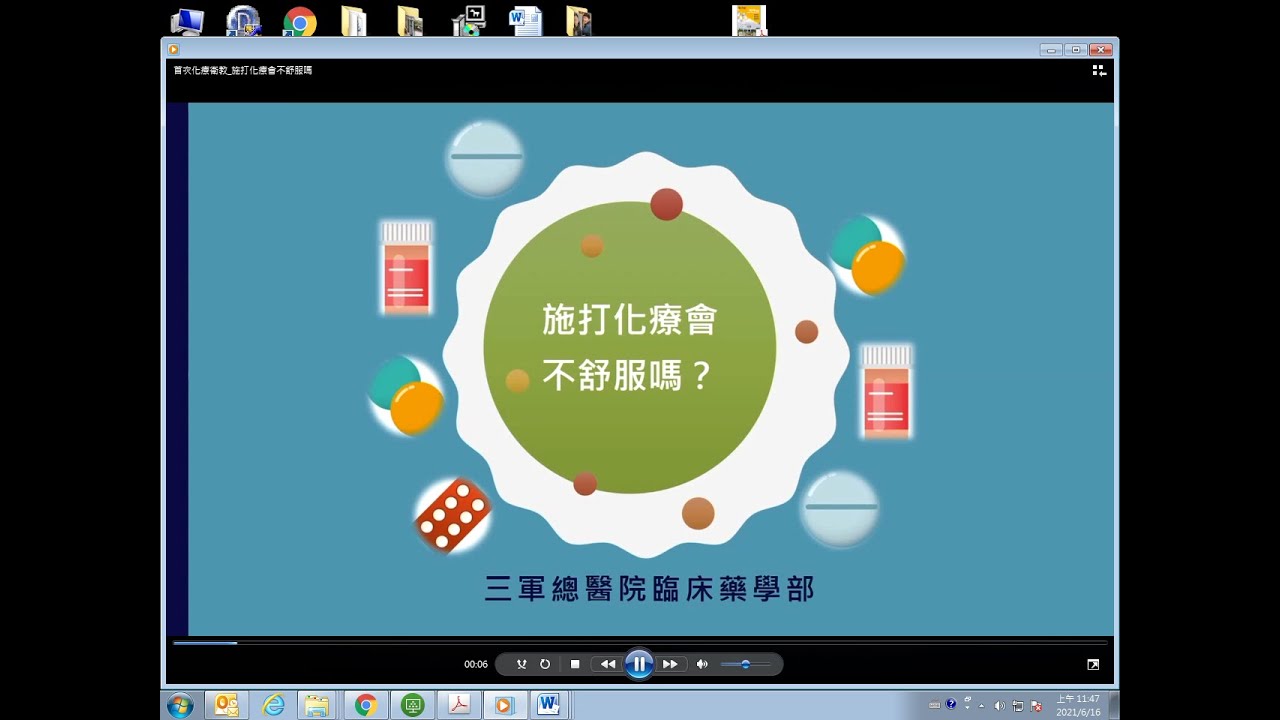Open the clock showing 11:47

point(1078,705)
